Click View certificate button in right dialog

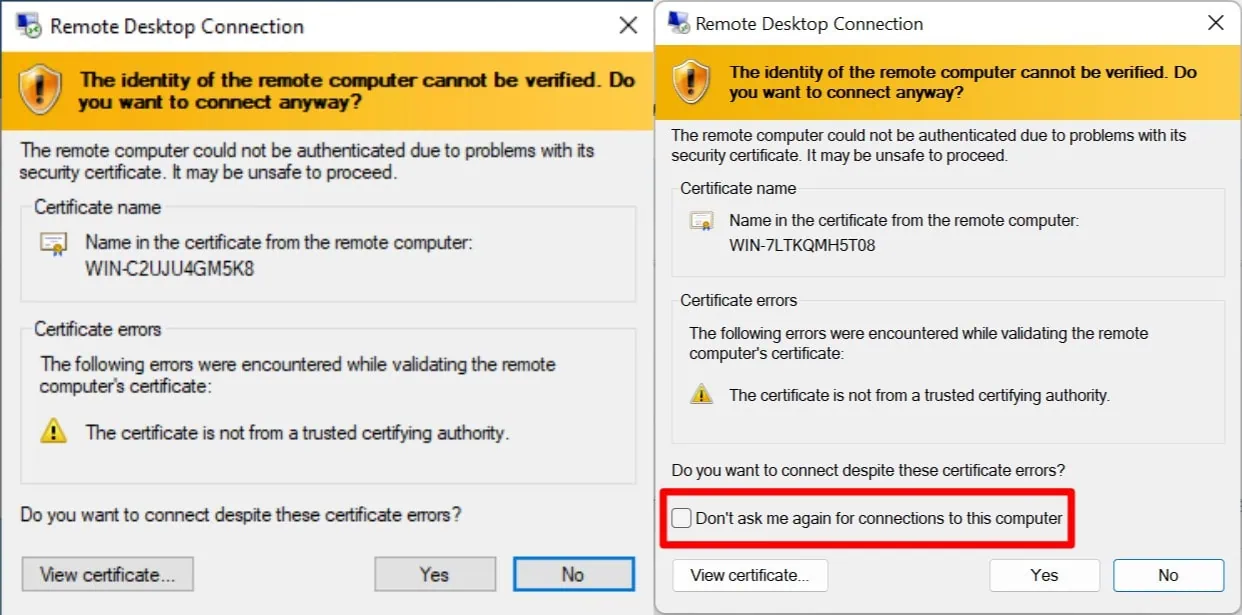coord(750,575)
